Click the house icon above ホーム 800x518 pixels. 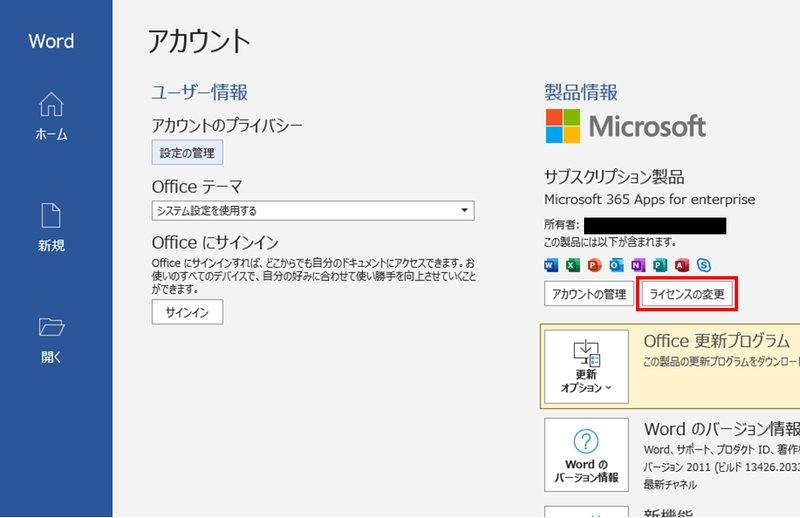[x=52, y=105]
